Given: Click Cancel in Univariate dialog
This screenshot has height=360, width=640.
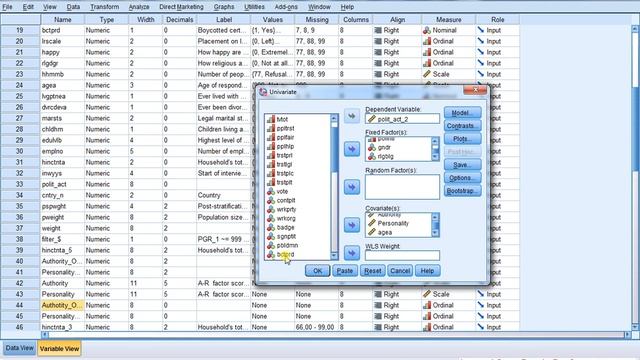Looking at the screenshot, I should (400, 271).
